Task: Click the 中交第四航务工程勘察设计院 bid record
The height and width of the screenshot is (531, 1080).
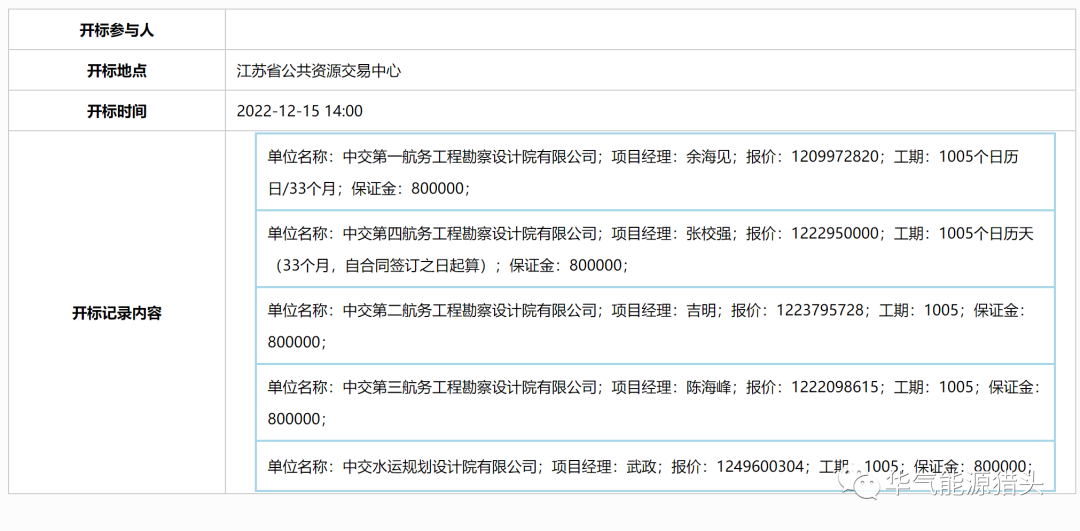Action: [x=655, y=249]
